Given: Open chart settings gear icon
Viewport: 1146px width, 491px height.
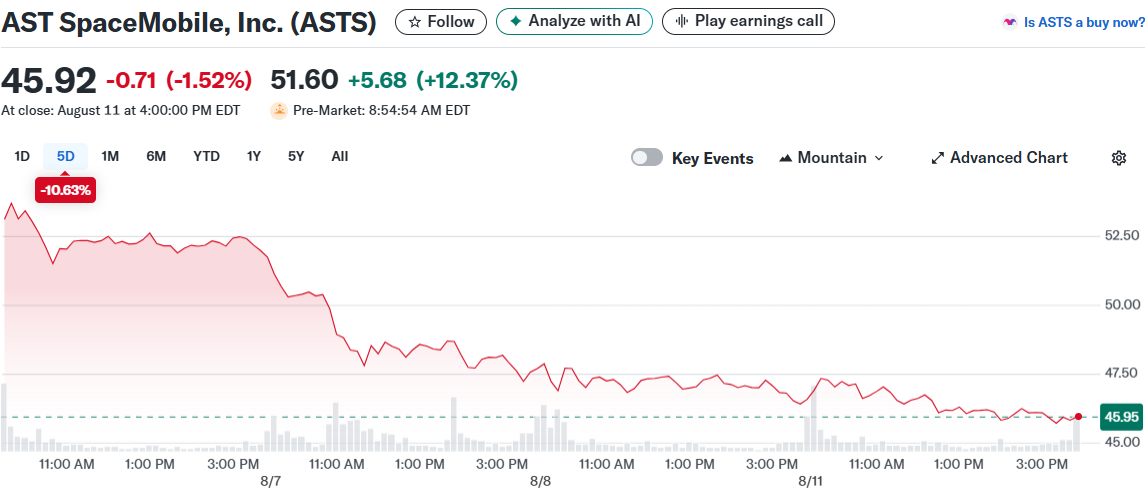Looking at the screenshot, I should tap(1118, 158).
